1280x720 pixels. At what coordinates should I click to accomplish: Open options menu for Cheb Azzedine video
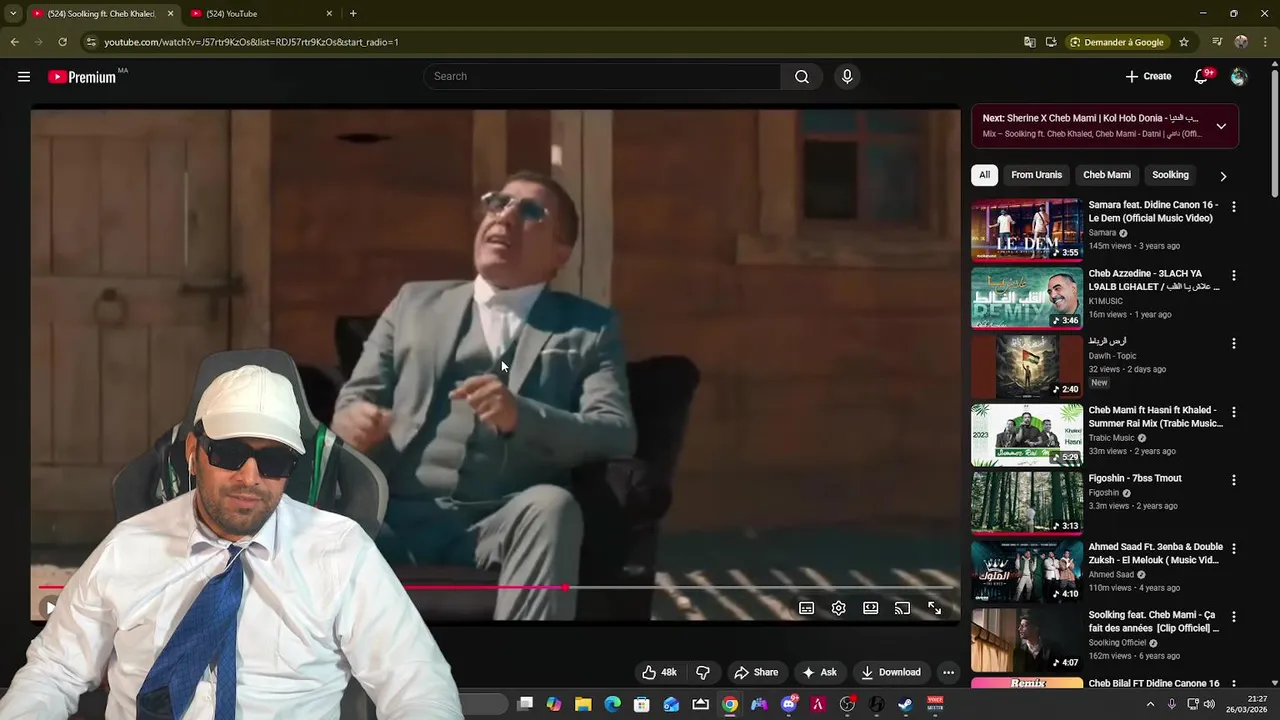(x=1233, y=275)
